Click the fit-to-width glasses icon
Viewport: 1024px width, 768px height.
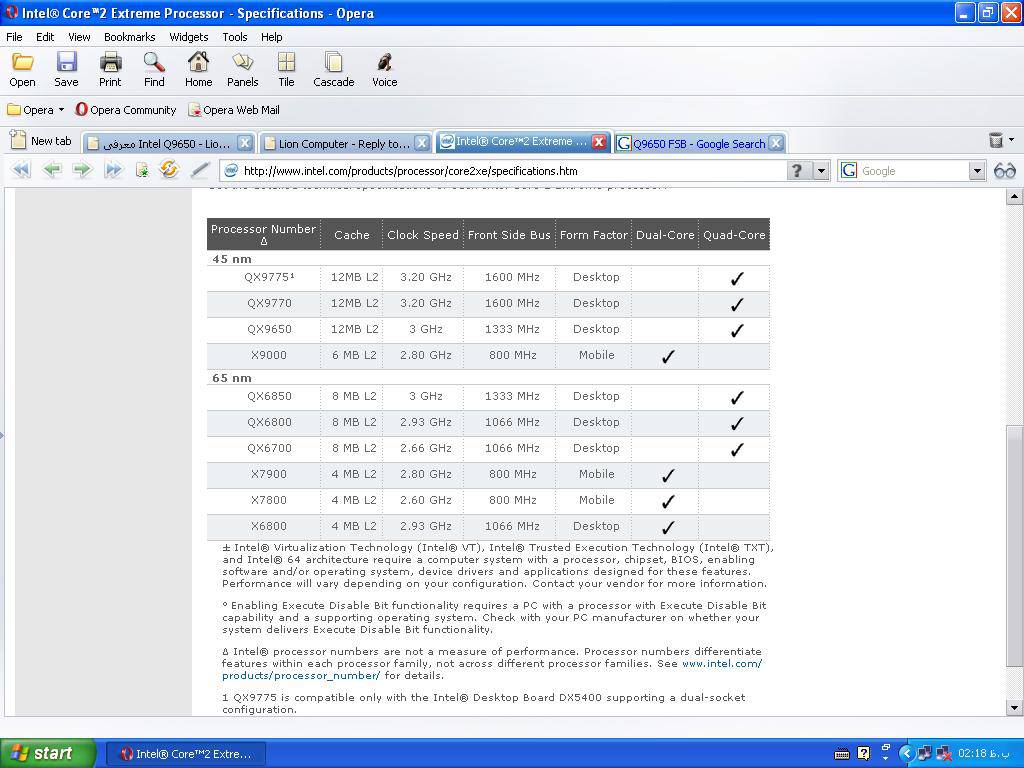click(x=1004, y=171)
